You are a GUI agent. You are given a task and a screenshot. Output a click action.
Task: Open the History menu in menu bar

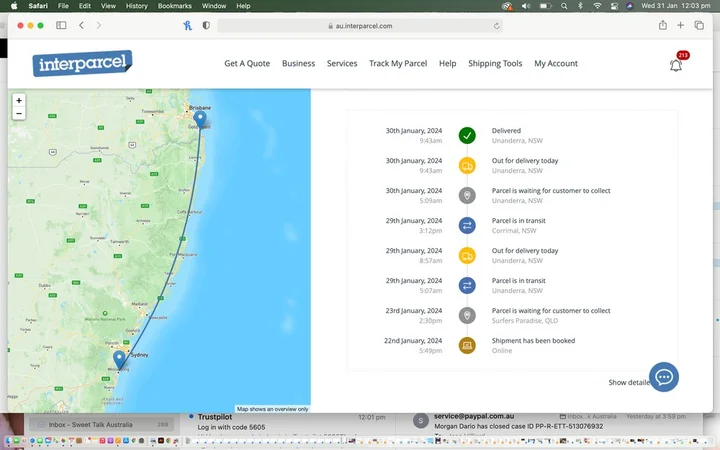coord(137,6)
